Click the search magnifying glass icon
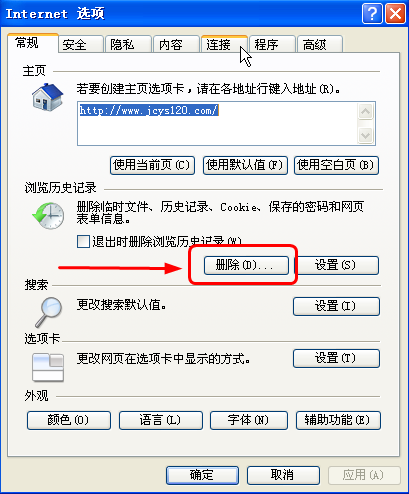This screenshot has width=409, height=494. coord(49,312)
